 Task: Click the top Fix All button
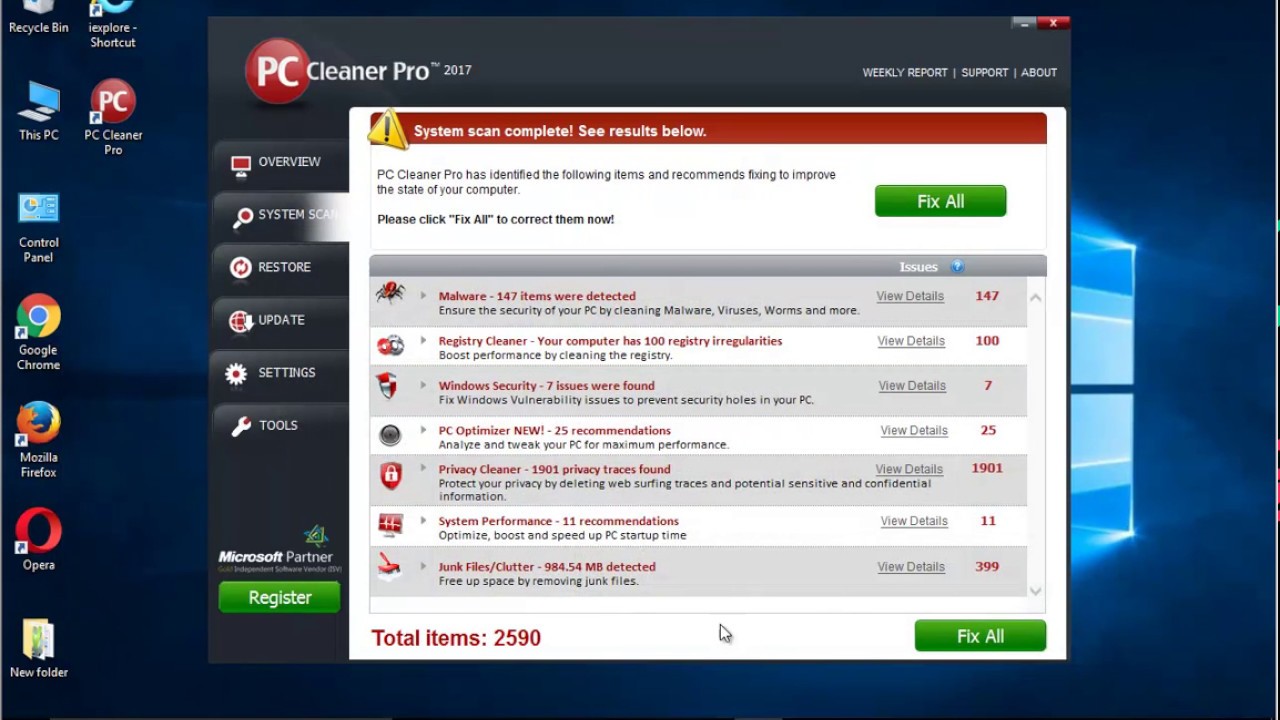click(940, 201)
